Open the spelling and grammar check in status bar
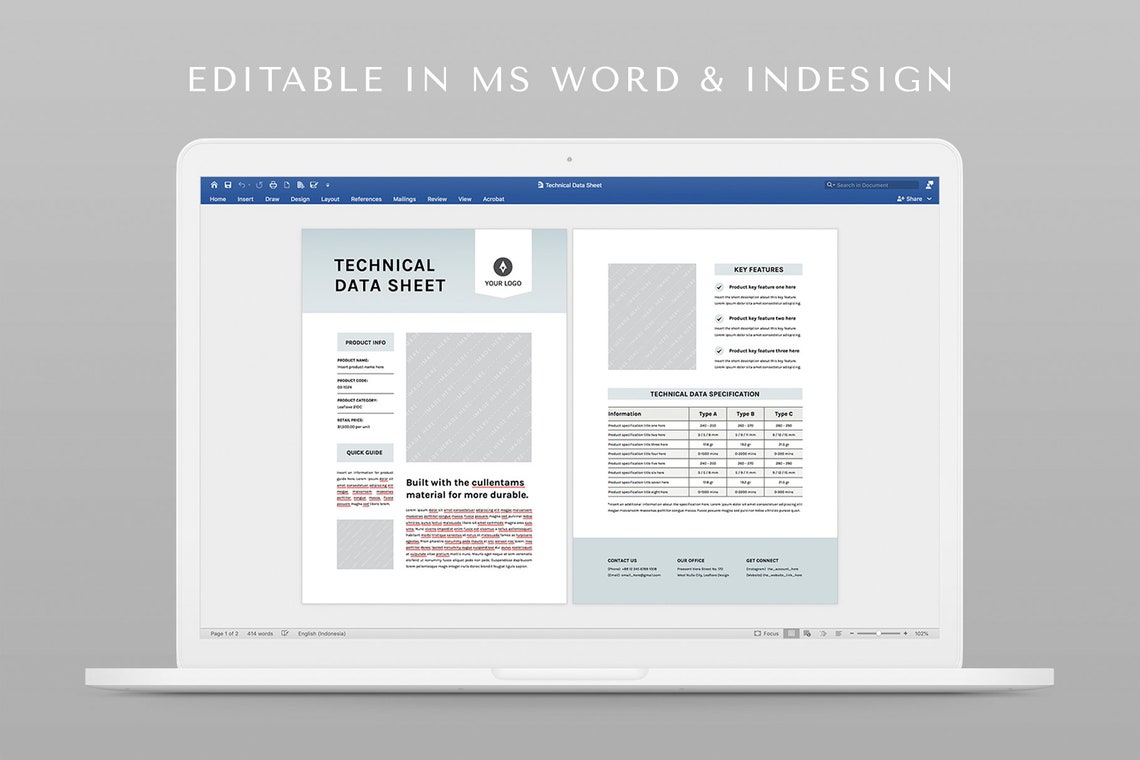 284,633
